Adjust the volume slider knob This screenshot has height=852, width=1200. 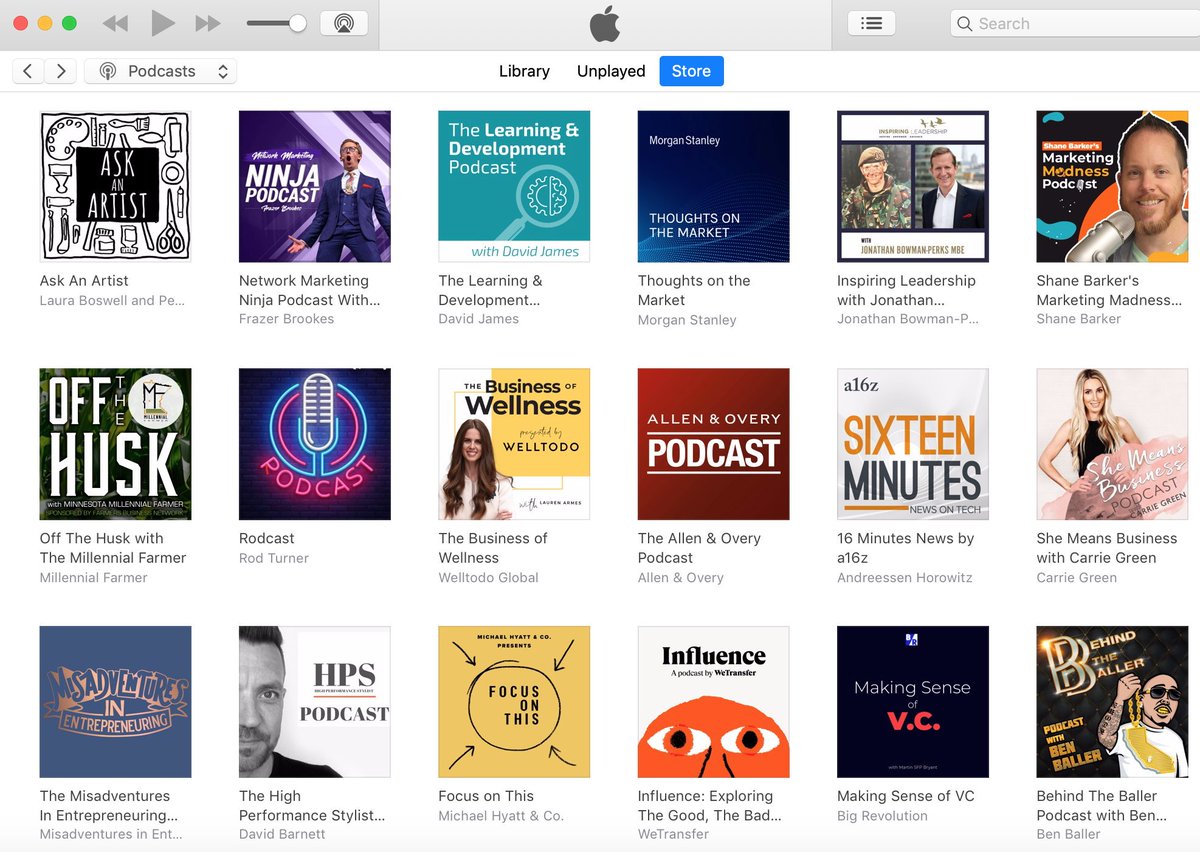pyautogui.click(x=297, y=23)
